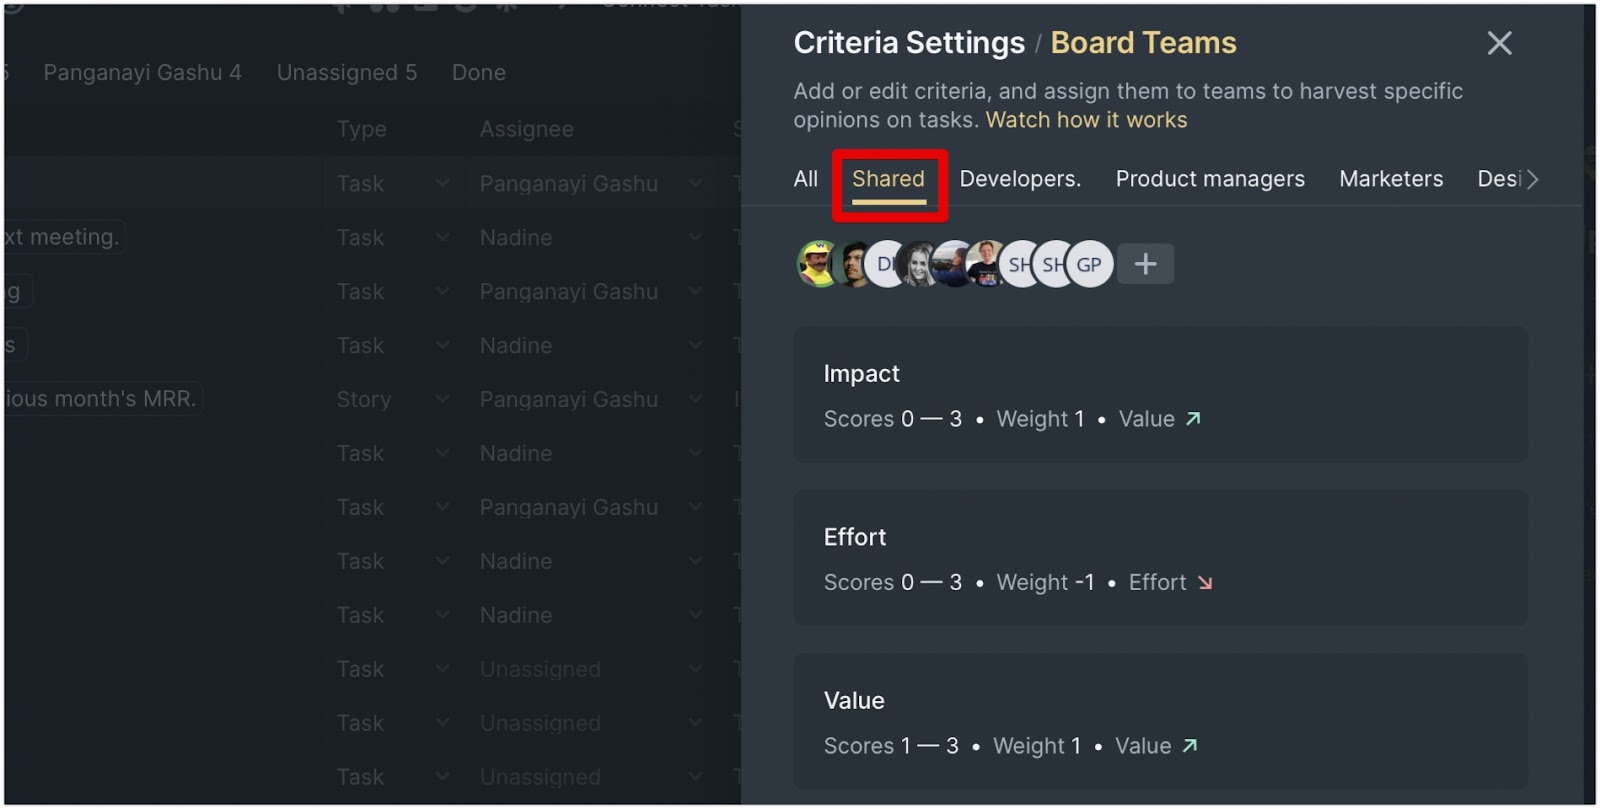
Task: Open the Effort criterion card
Action: coord(1160,558)
